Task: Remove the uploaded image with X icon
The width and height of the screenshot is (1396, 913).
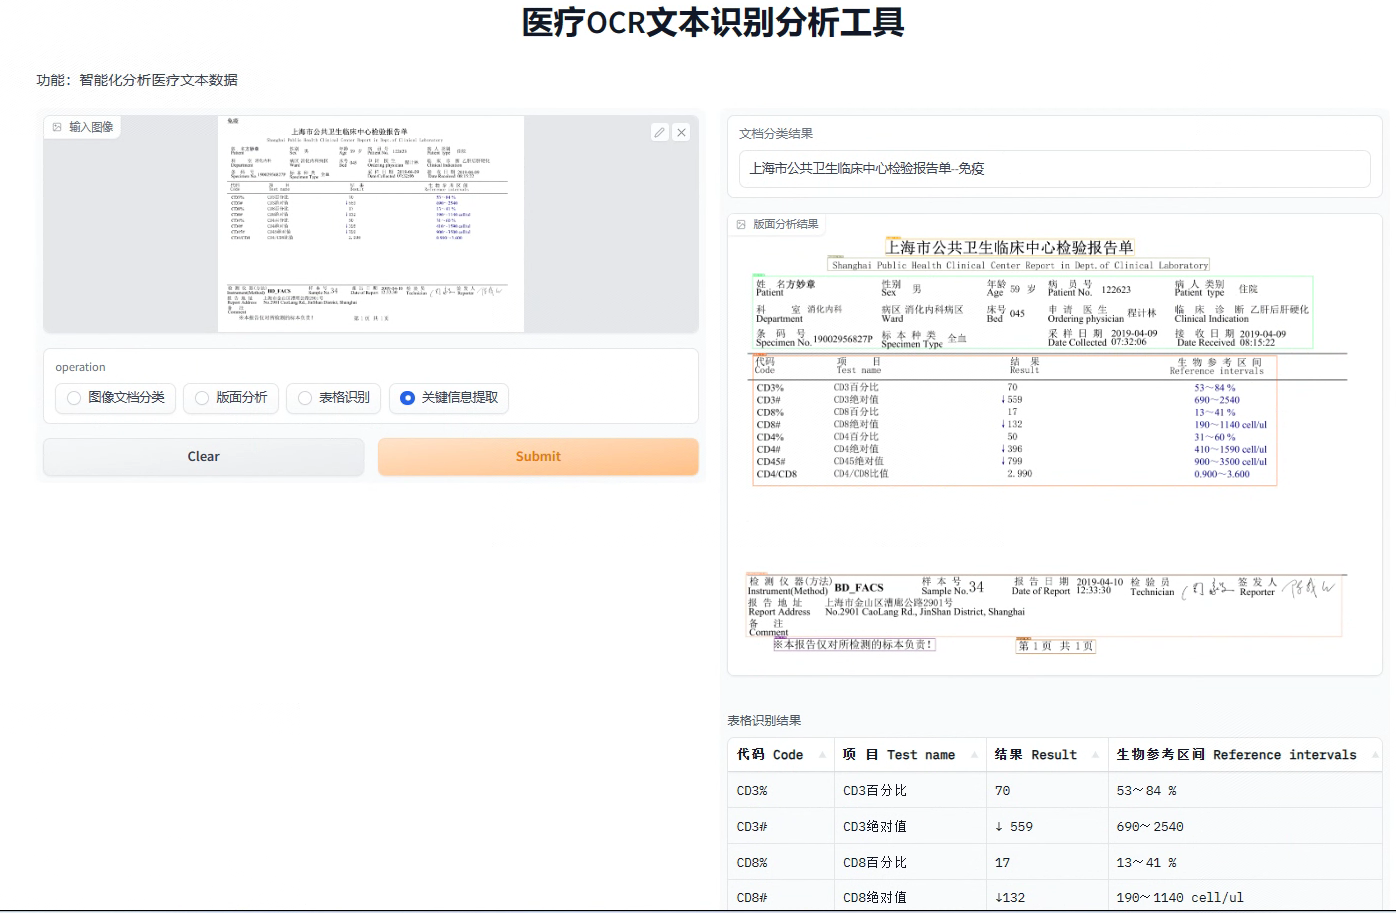Action: tap(681, 132)
